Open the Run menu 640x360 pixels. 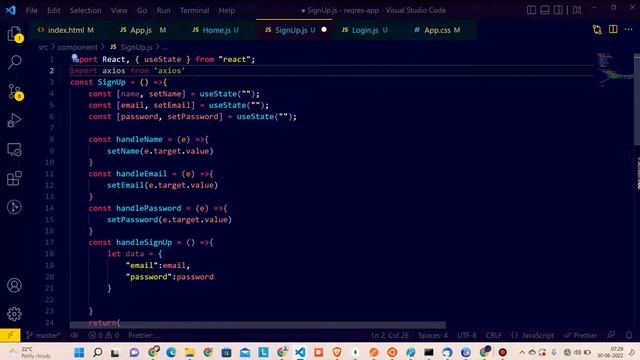[163, 10]
